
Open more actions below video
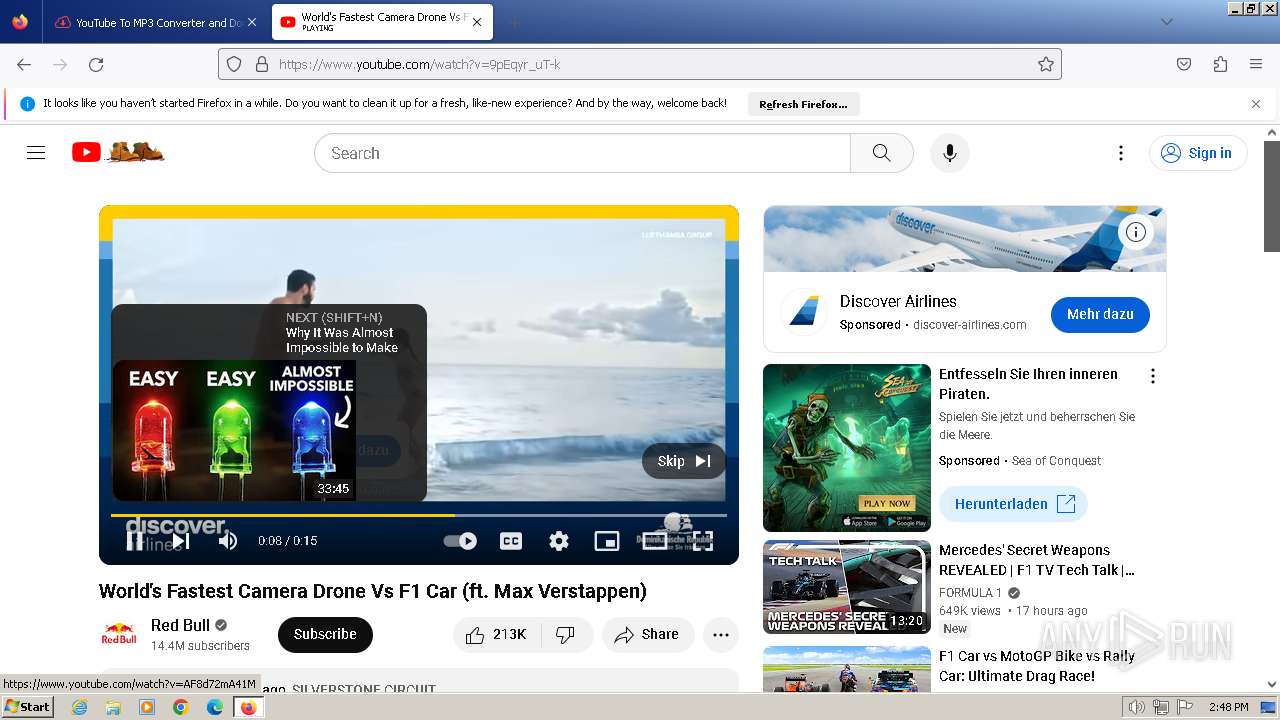point(721,634)
